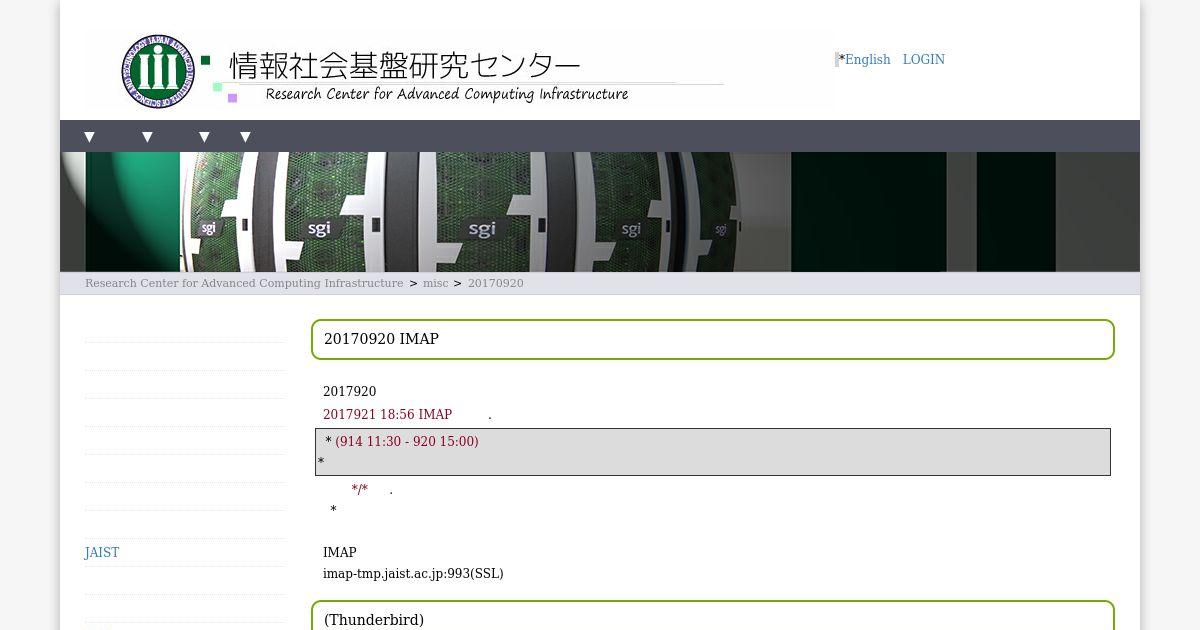Click the JAIST institute seal logo
Viewport: 1200px width, 630px height.
[x=158, y=71]
